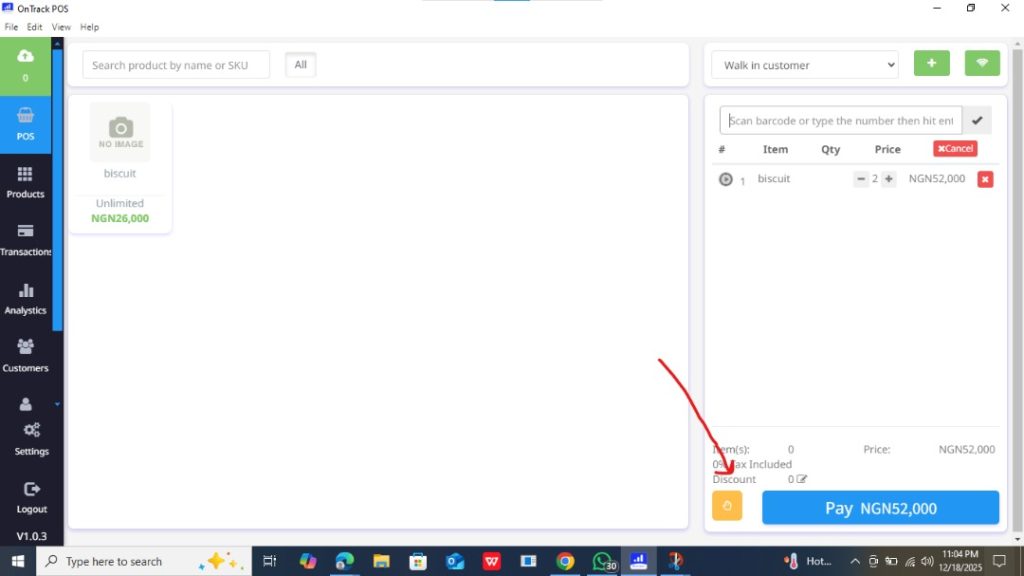1024x576 pixels.
Task: Edit the discount using pencil icon
Action: pos(802,480)
